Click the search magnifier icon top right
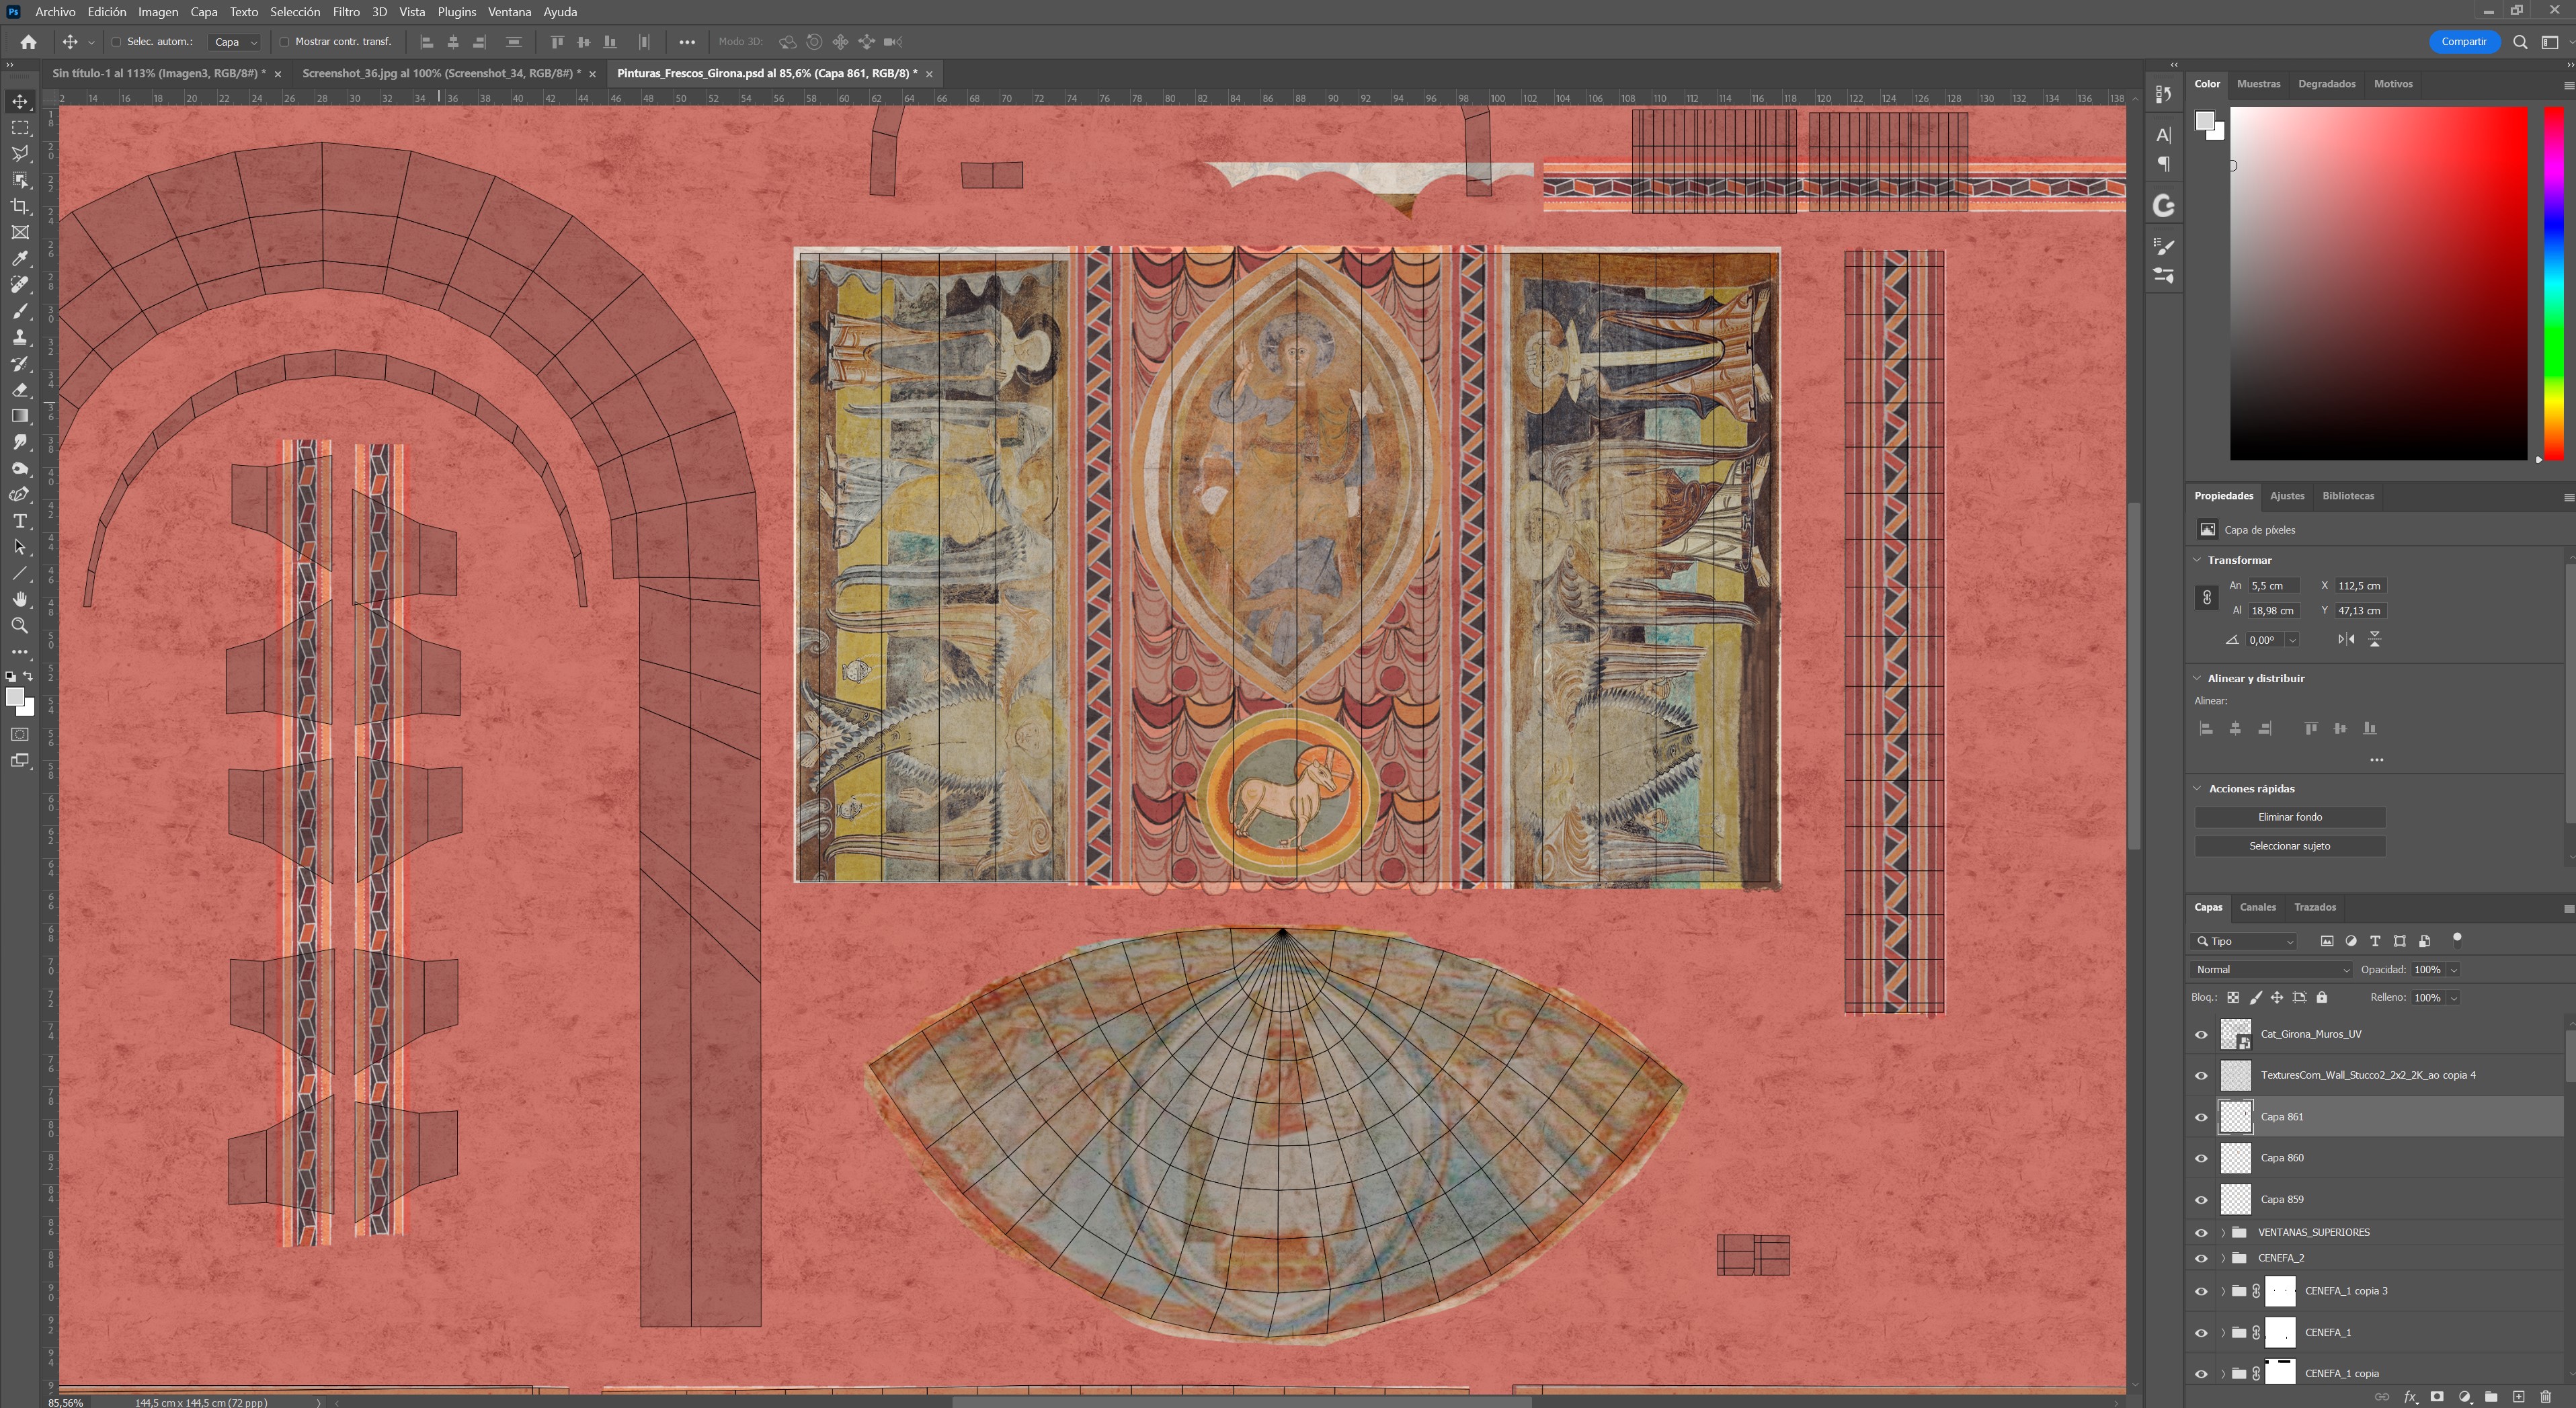The height and width of the screenshot is (1408, 2576). click(2520, 42)
